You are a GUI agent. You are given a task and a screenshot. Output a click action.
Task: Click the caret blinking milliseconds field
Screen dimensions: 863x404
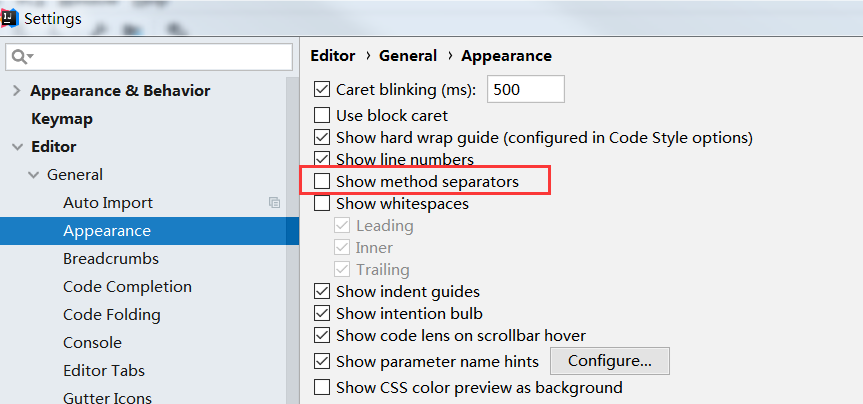pos(525,89)
